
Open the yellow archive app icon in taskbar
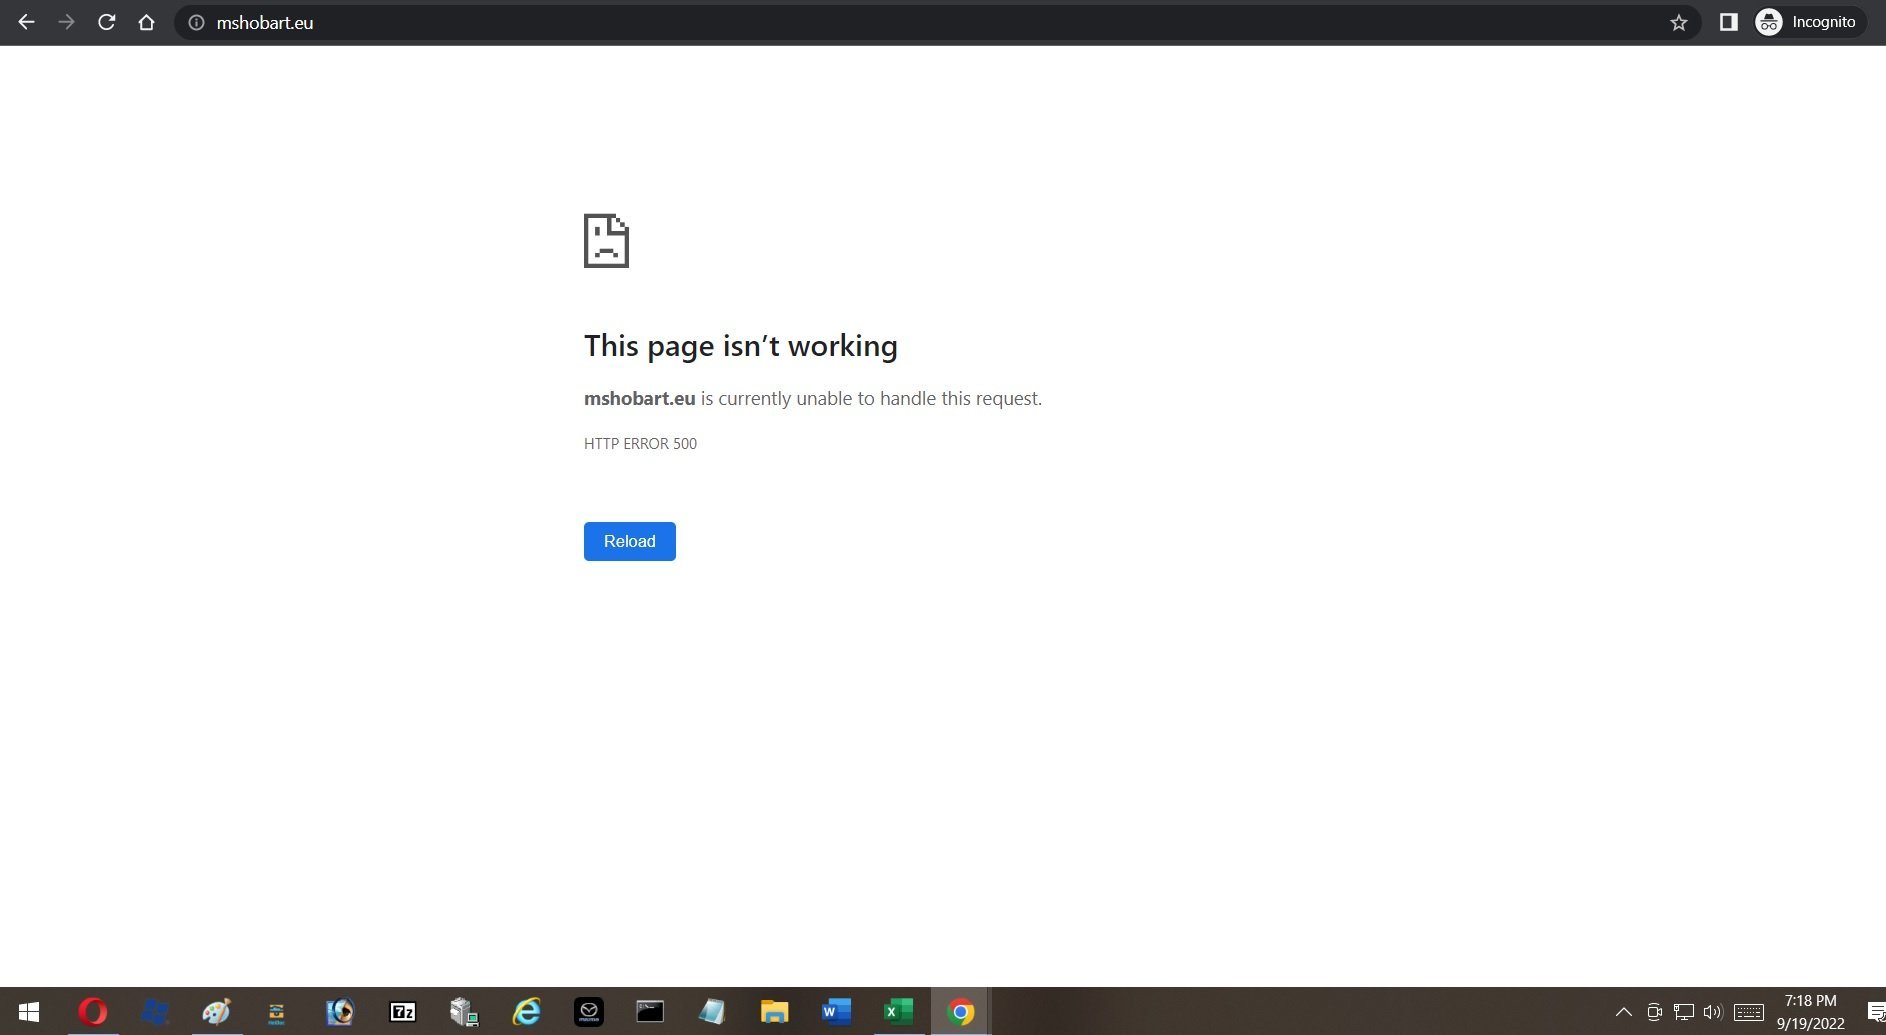[x=277, y=1012]
